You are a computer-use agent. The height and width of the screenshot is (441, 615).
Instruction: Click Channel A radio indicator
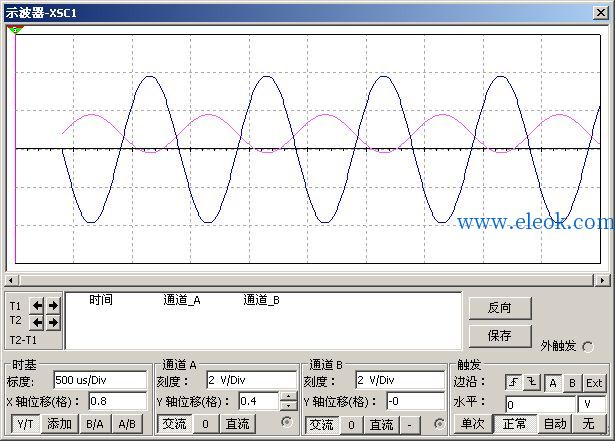287,422
